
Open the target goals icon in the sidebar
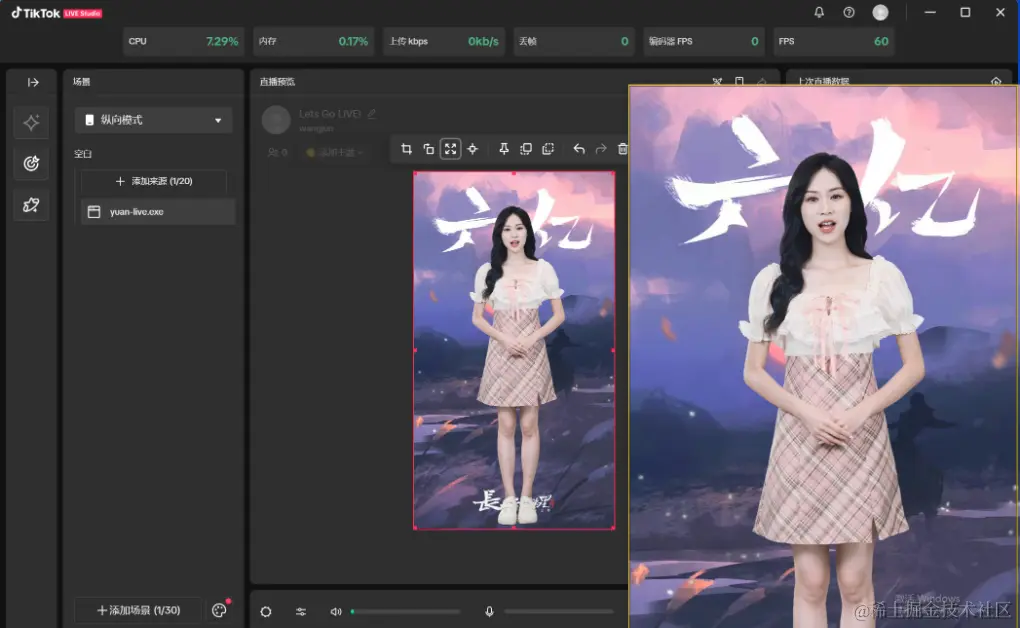pos(31,163)
